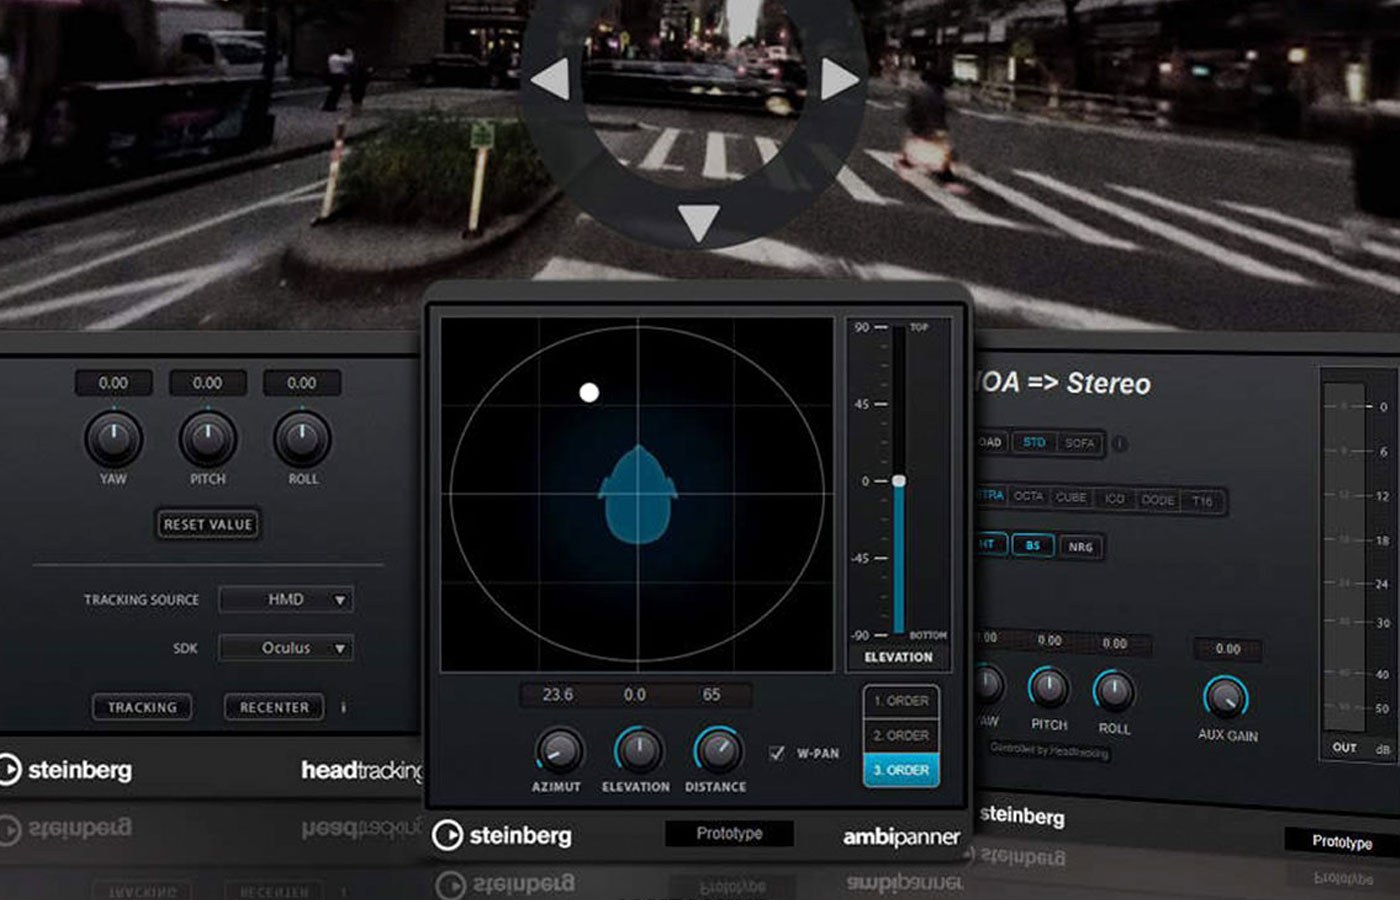The width and height of the screenshot is (1400, 900).
Task: Click the right arrow on the navigation ring
Action: tap(839, 79)
